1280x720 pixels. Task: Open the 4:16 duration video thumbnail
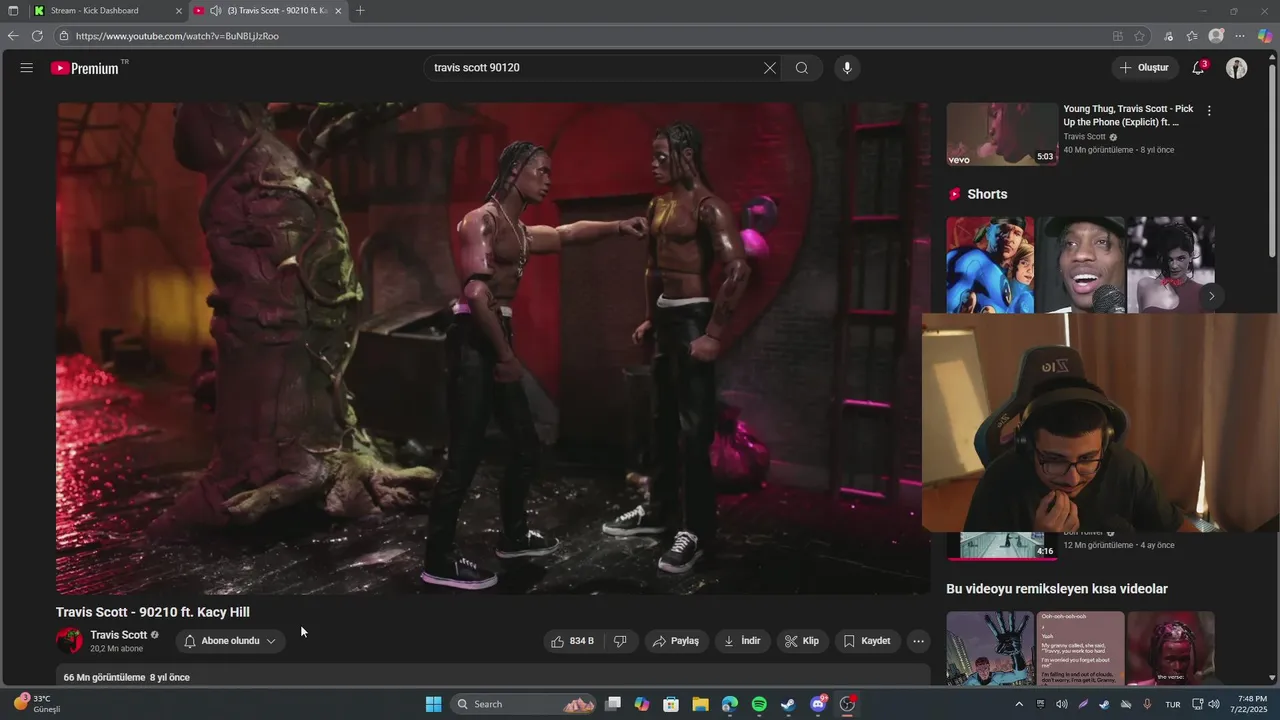point(1002,545)
